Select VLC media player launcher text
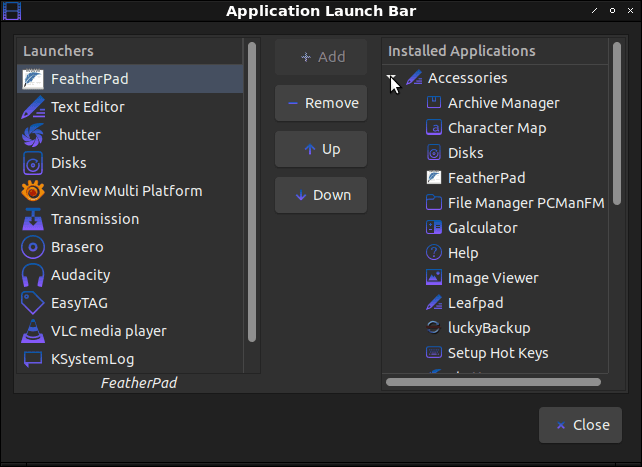This screenshot has width=642, height=467. [x=109, y=331]
